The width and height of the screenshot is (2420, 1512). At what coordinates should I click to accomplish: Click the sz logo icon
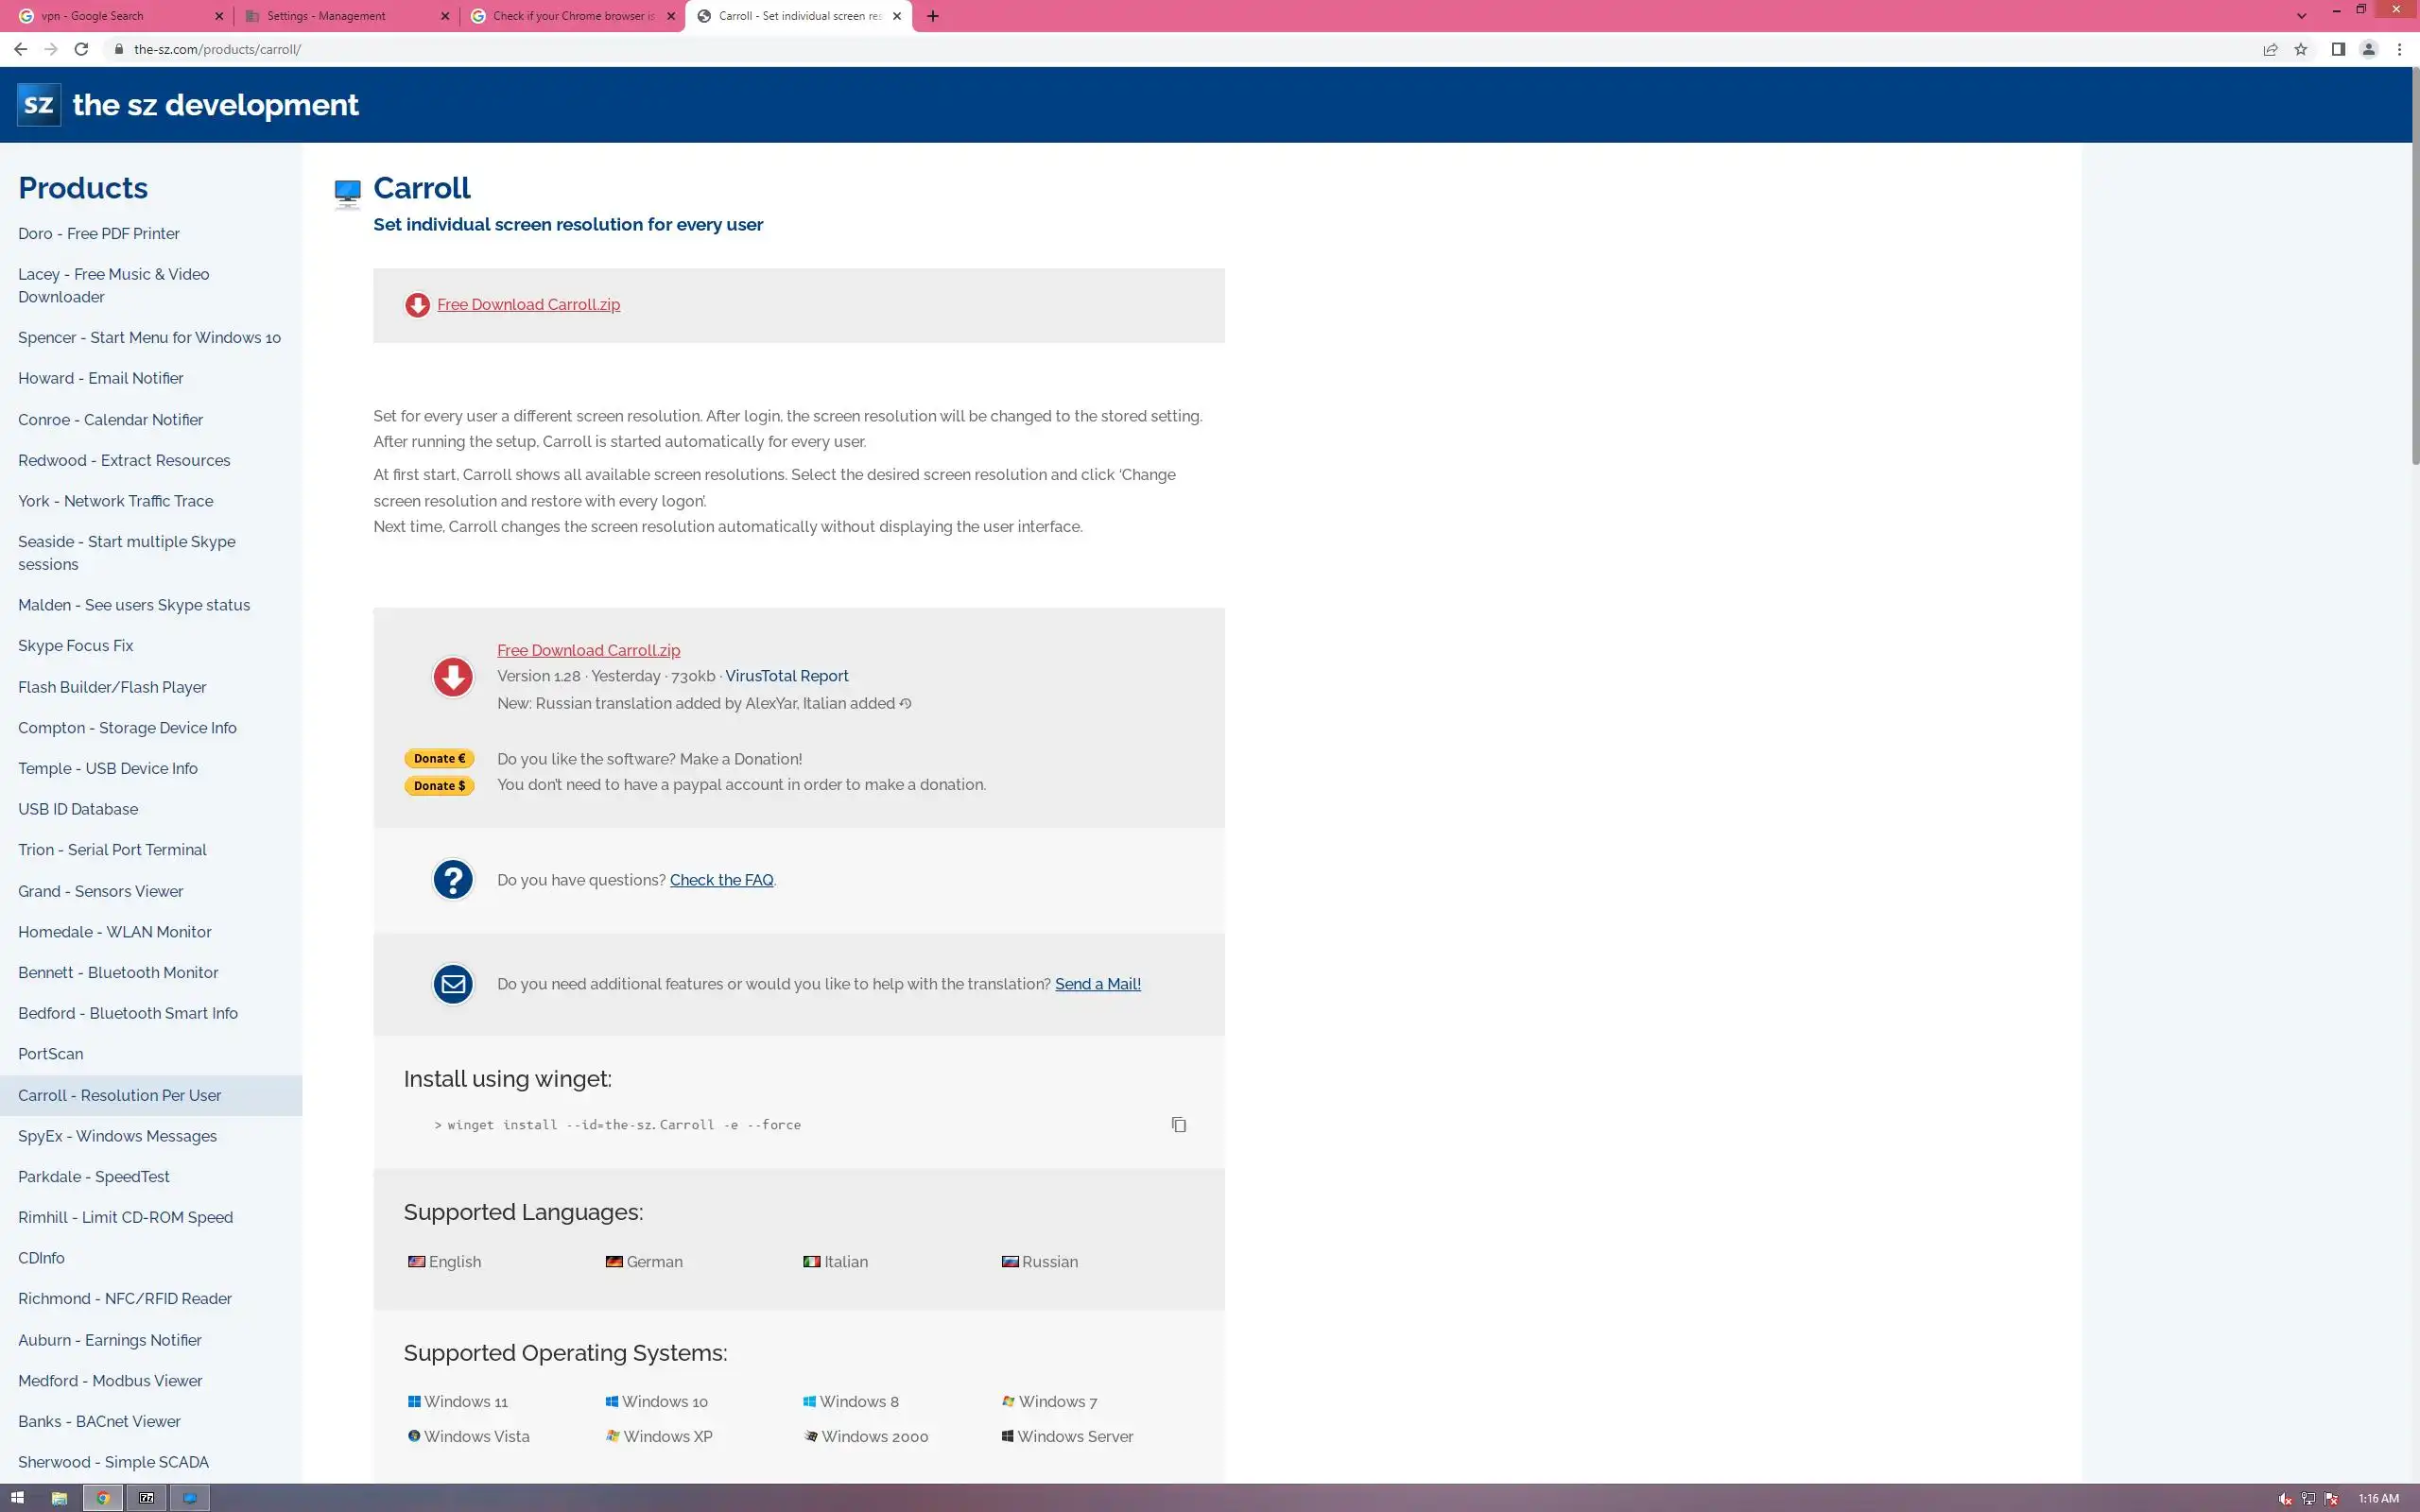38,104
